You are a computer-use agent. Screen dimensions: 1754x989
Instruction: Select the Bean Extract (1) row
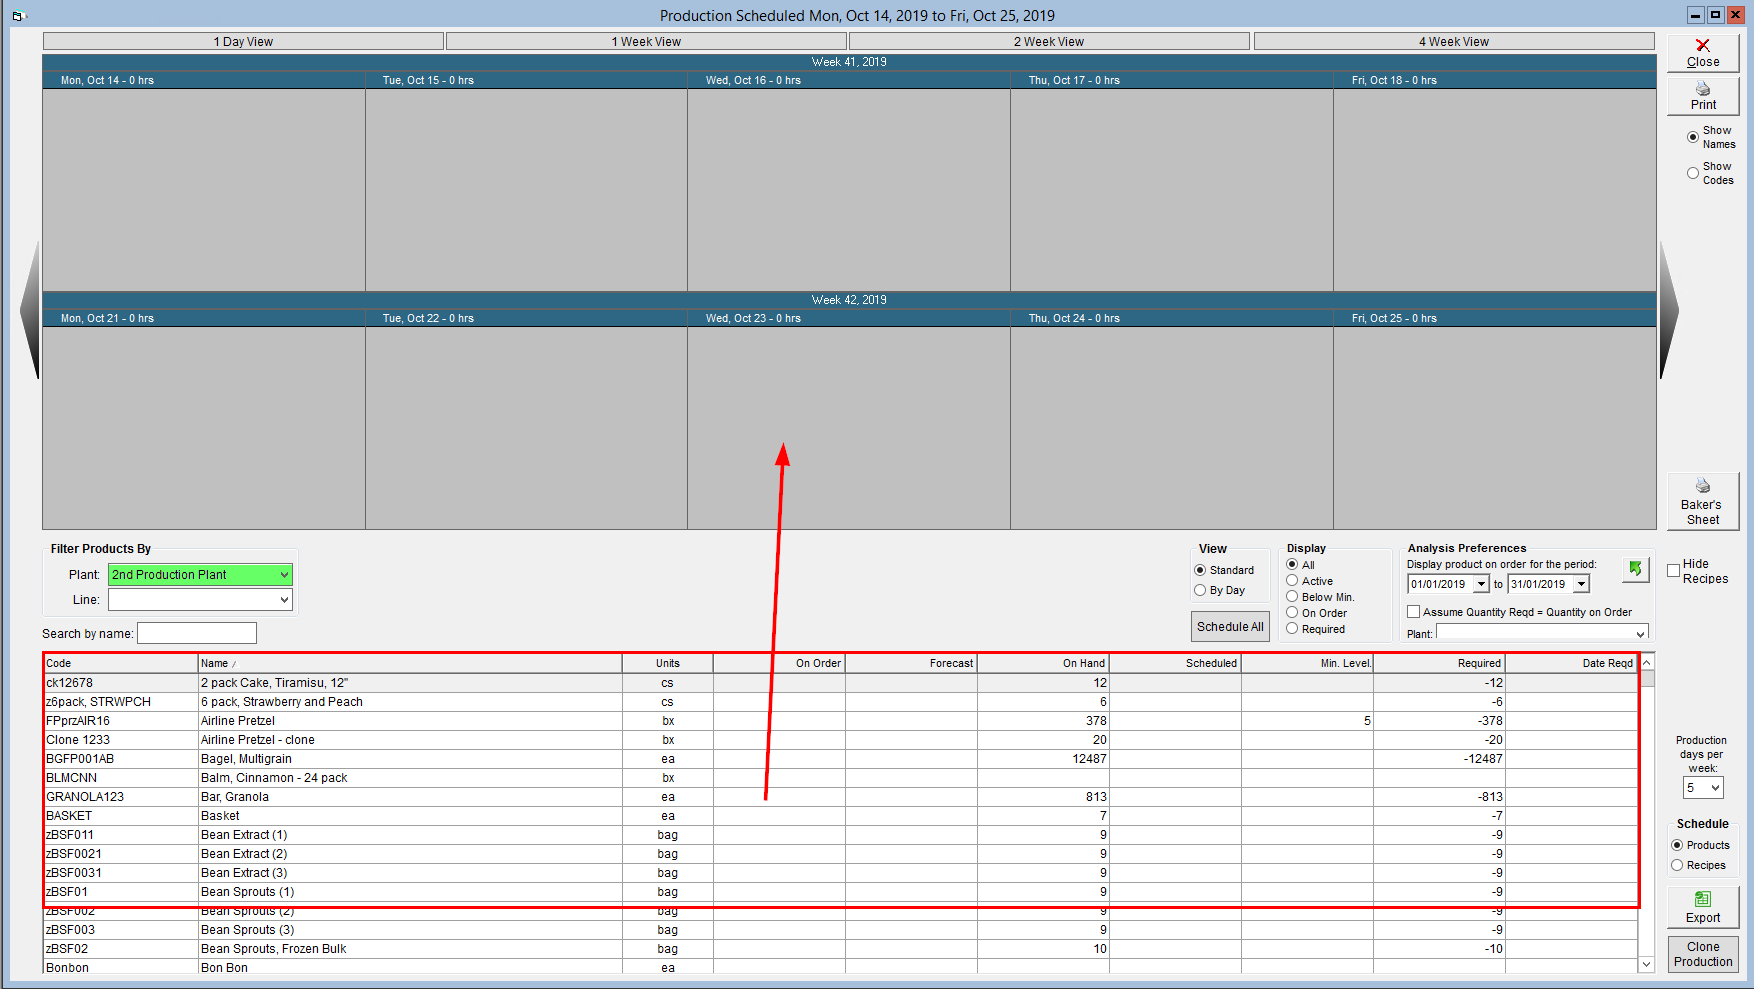coord(840,835)
